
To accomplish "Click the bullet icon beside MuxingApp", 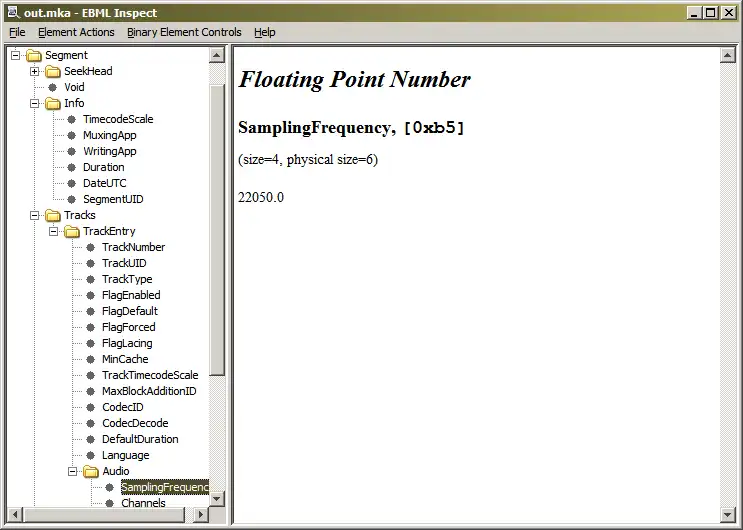I will pyautogui.click(x=72, y=136).
